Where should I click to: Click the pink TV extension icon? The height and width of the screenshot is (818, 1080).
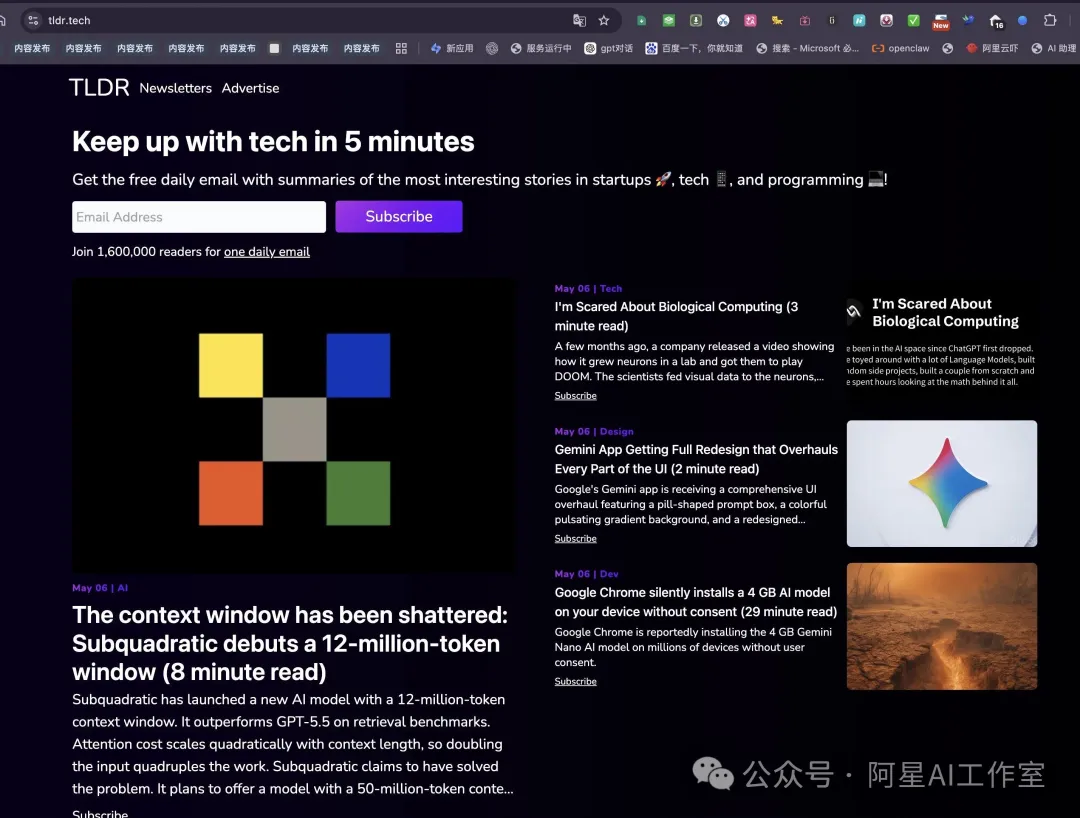804,21
